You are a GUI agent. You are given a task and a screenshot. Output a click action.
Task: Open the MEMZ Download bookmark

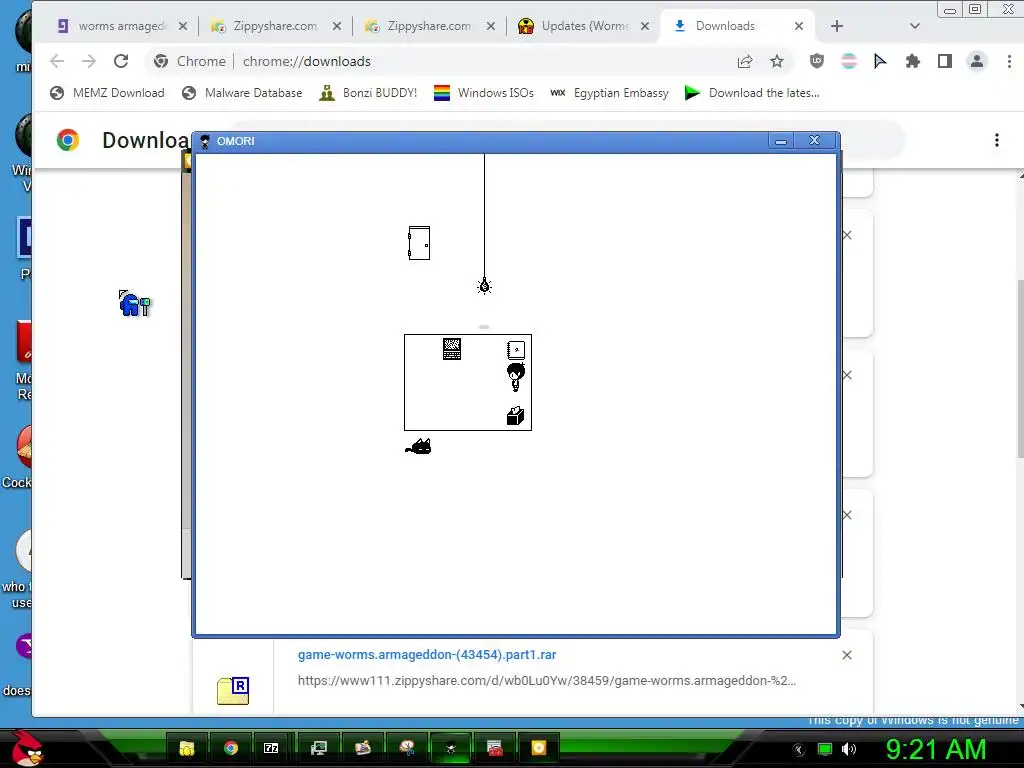(108, 93)
